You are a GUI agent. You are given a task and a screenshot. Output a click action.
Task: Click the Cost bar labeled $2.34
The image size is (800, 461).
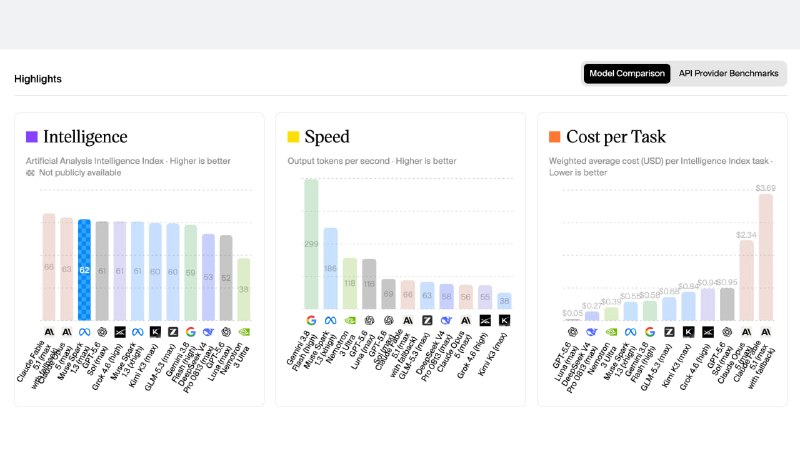pyautogui.click(x=746, y=280)
